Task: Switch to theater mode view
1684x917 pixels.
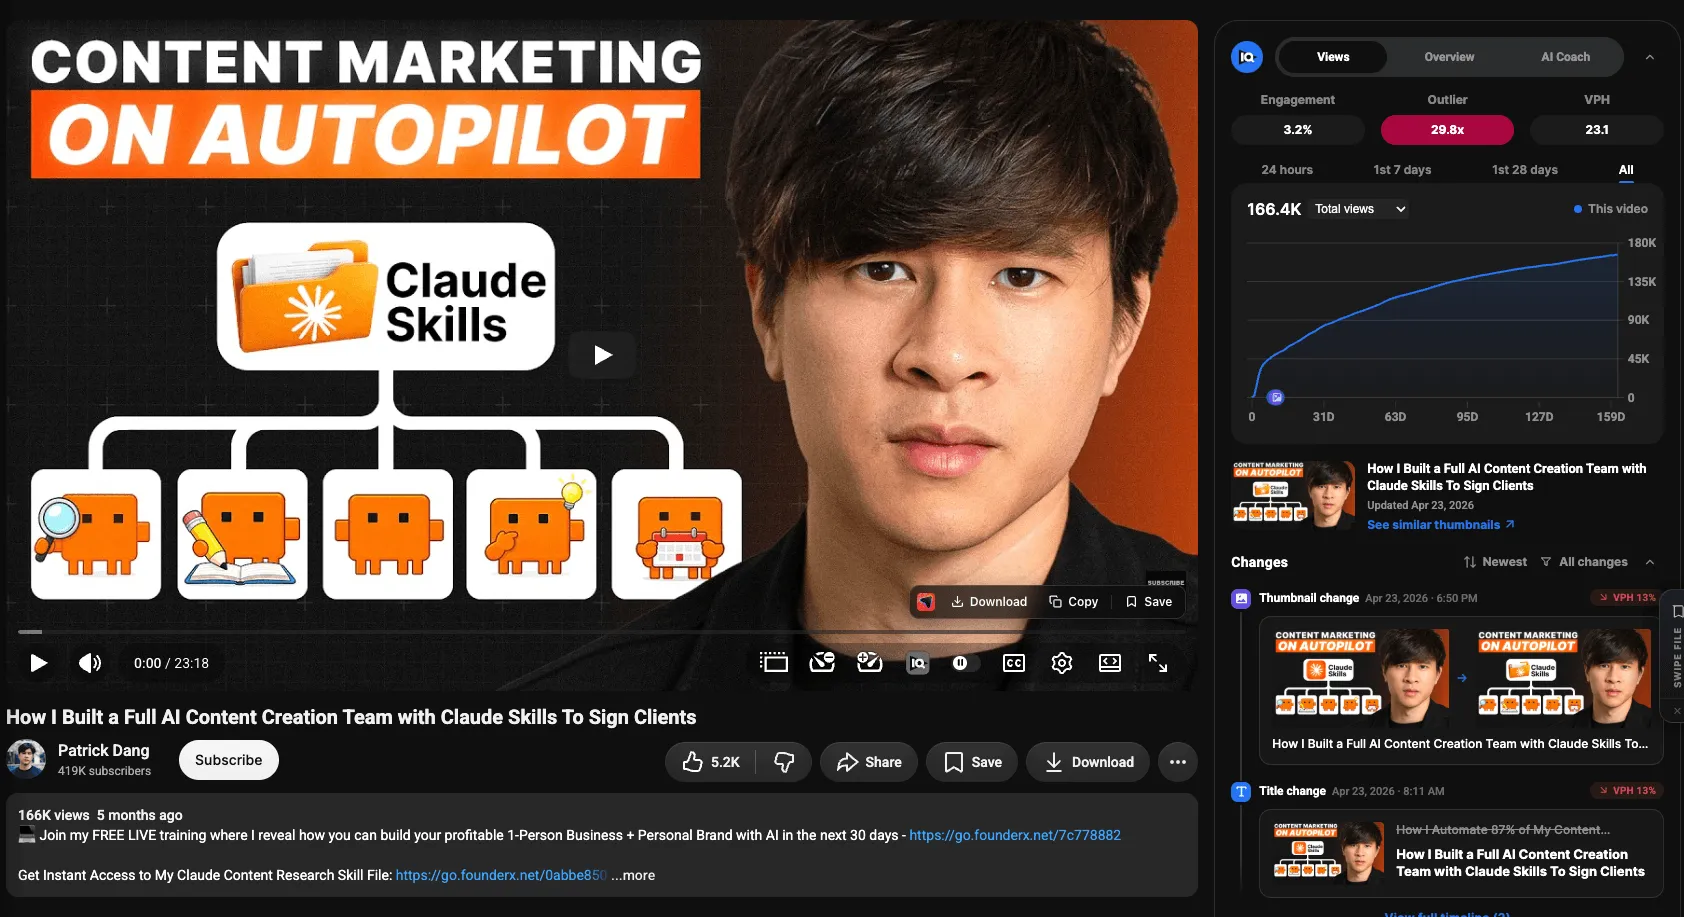Action: pos(1110,663)
